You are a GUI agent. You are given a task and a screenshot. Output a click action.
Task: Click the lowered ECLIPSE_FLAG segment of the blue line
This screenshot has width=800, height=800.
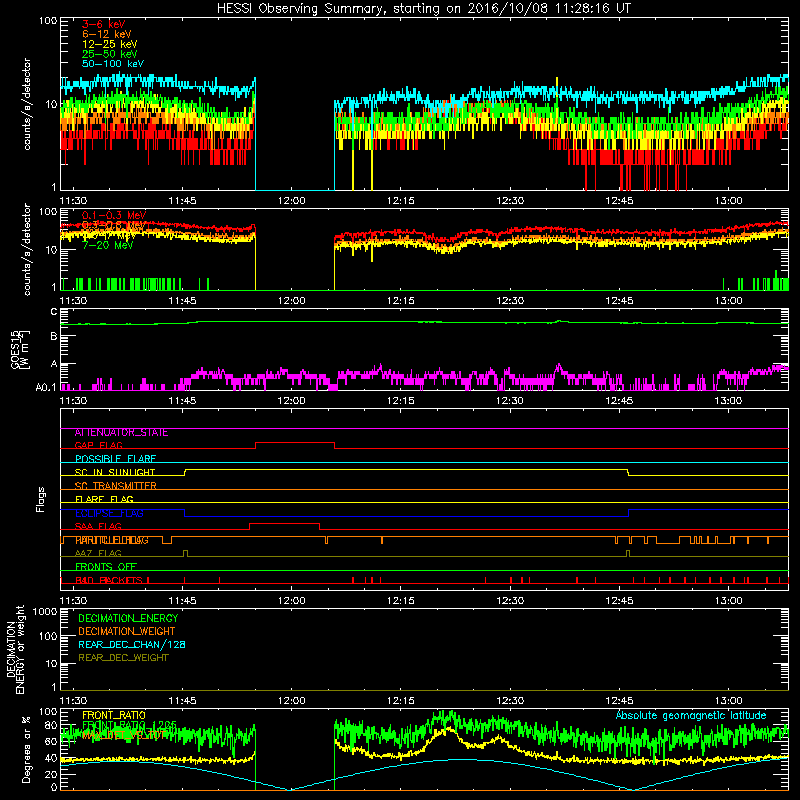407,517
